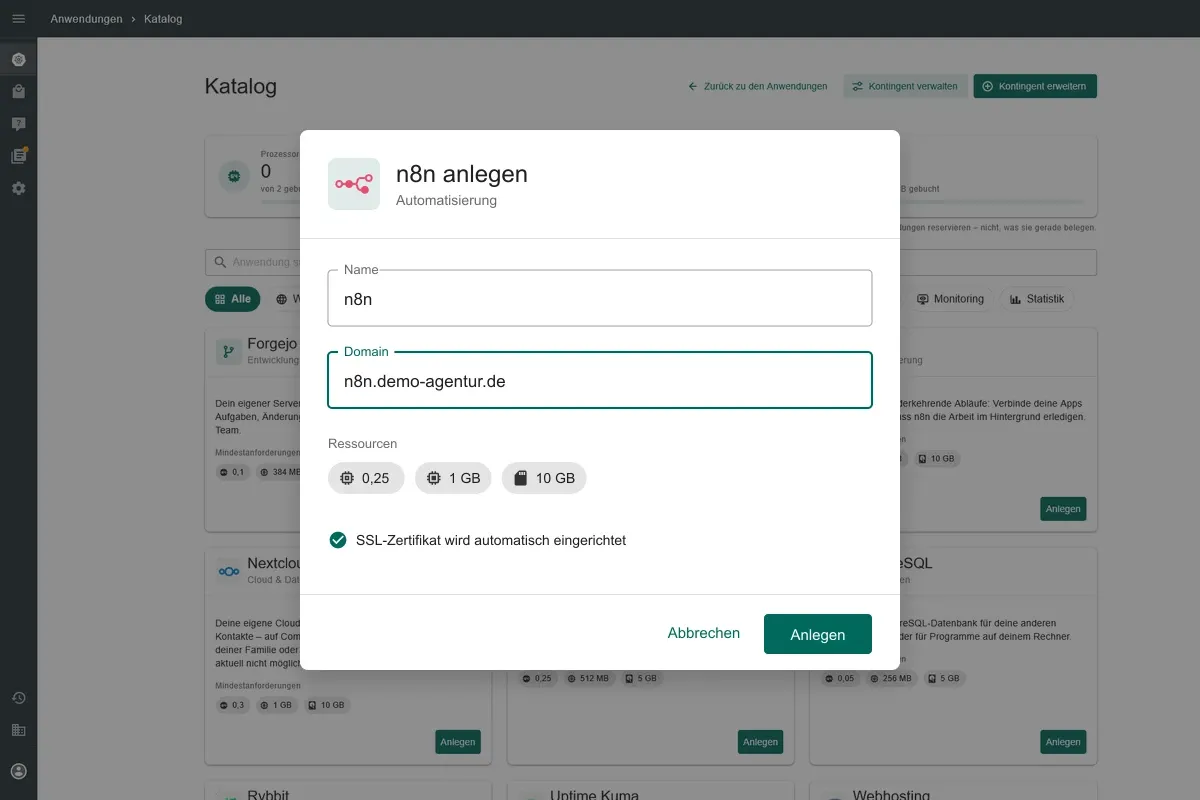1200x800 pixels.
Task: Open the hamburger navigation menu
Action: coord(18,19)
